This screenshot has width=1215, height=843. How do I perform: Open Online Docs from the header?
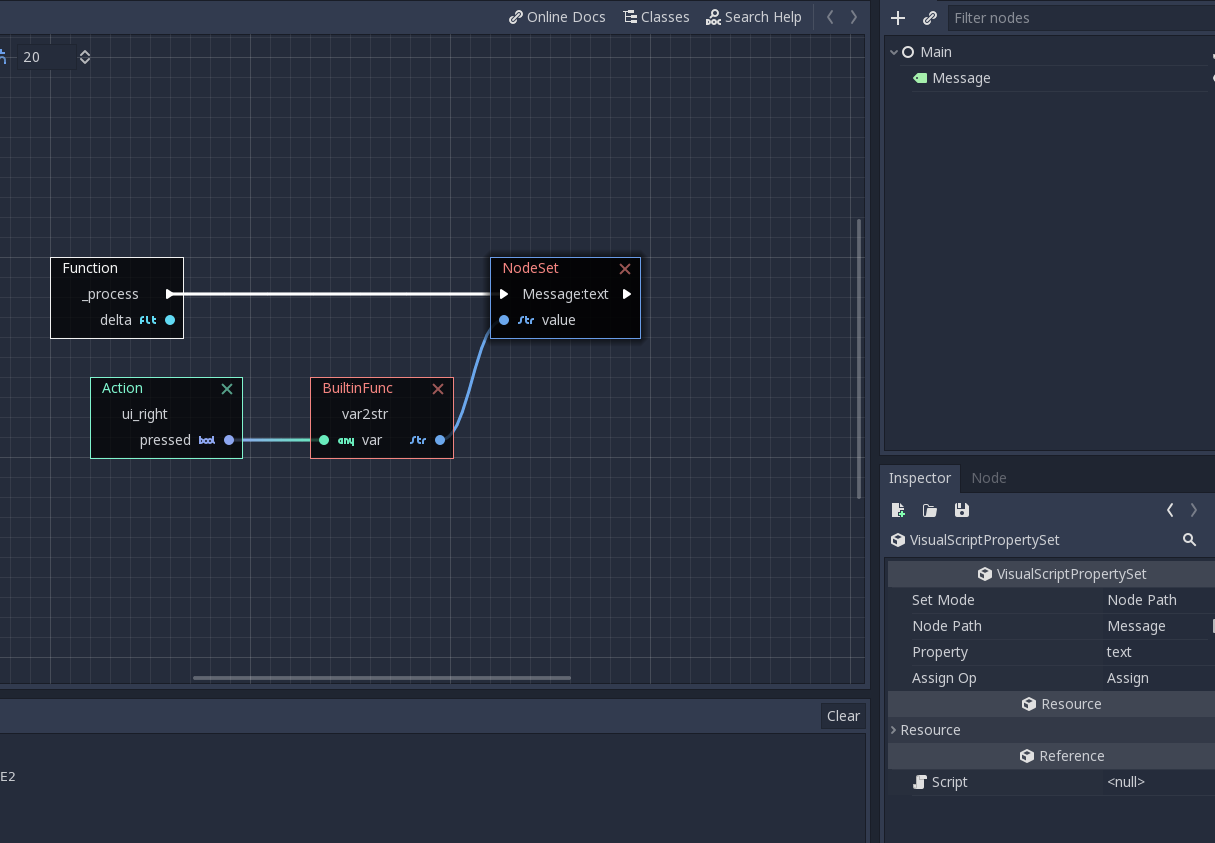pos(557,16)
